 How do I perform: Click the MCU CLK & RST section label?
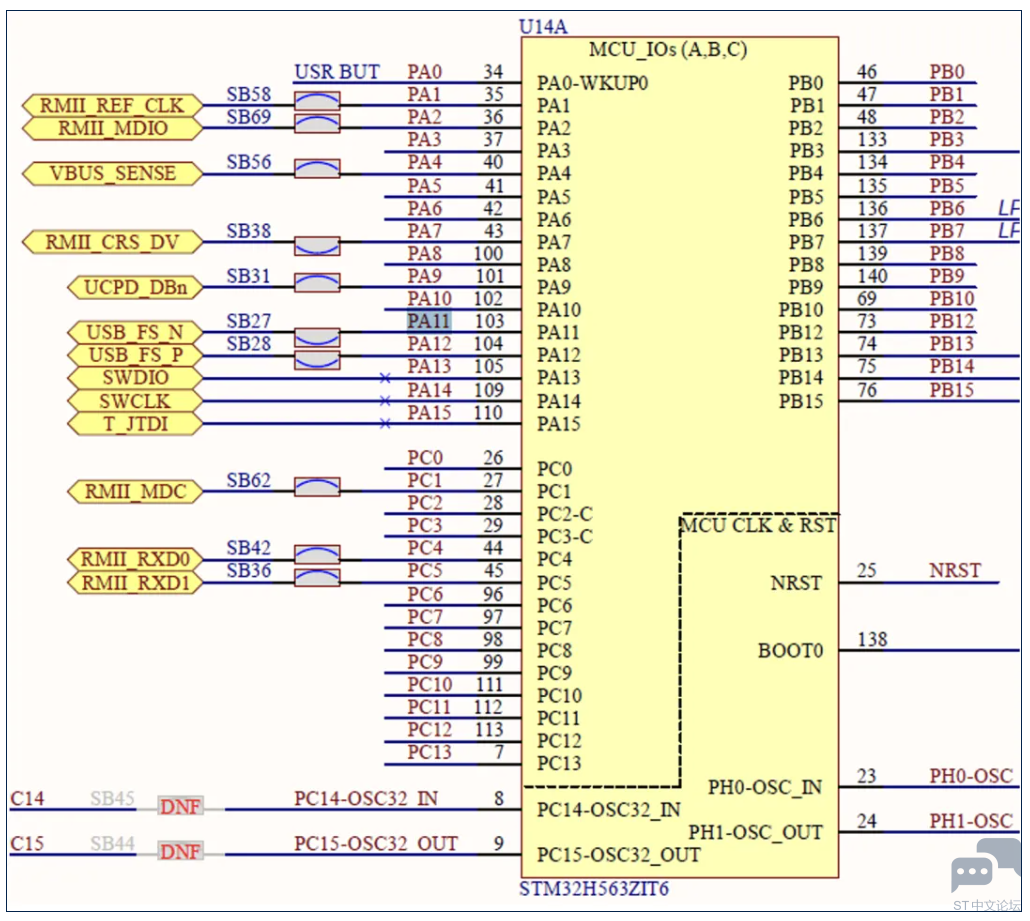[759, 525]
